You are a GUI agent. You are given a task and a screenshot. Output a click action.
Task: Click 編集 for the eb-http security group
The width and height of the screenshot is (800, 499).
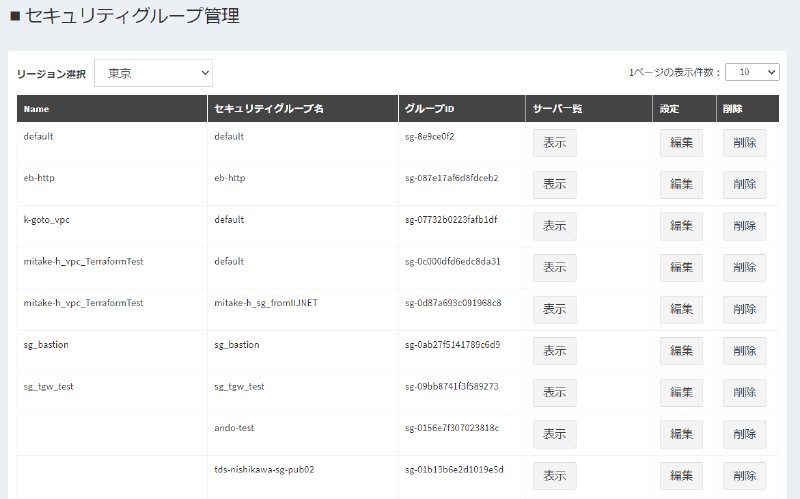(x=681, y=185)
